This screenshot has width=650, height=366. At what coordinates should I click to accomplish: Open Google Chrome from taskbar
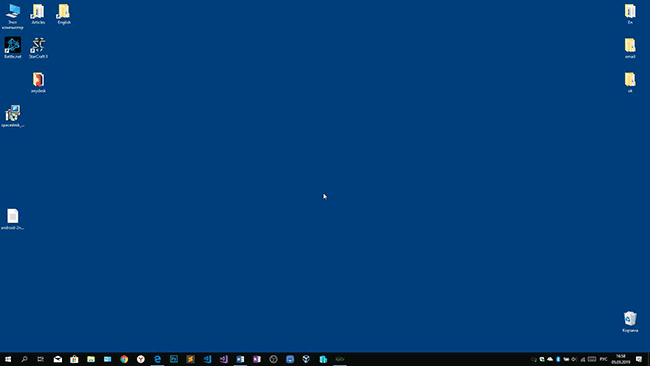124,359
